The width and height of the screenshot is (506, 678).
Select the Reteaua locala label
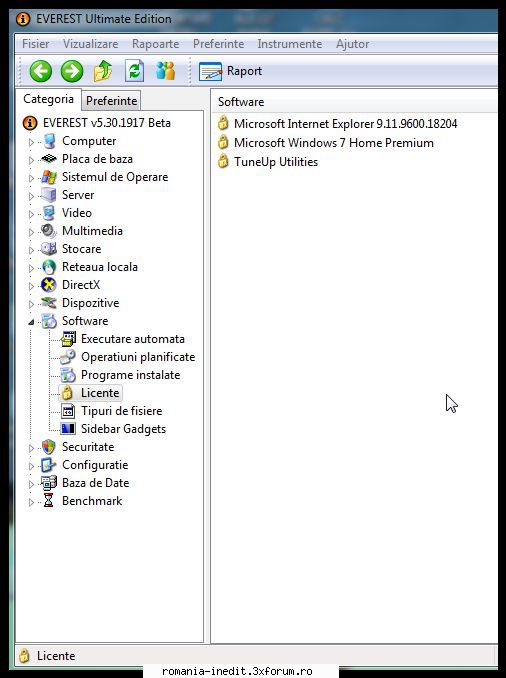coord(100,267)
